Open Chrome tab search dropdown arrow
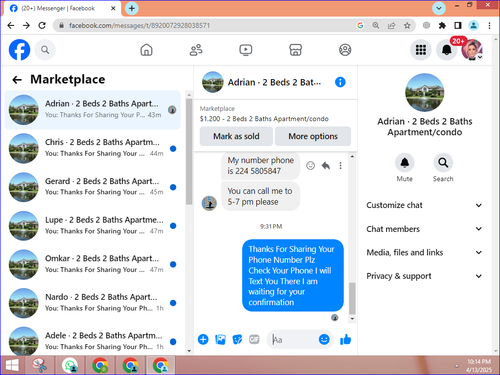 click(439, 8)
